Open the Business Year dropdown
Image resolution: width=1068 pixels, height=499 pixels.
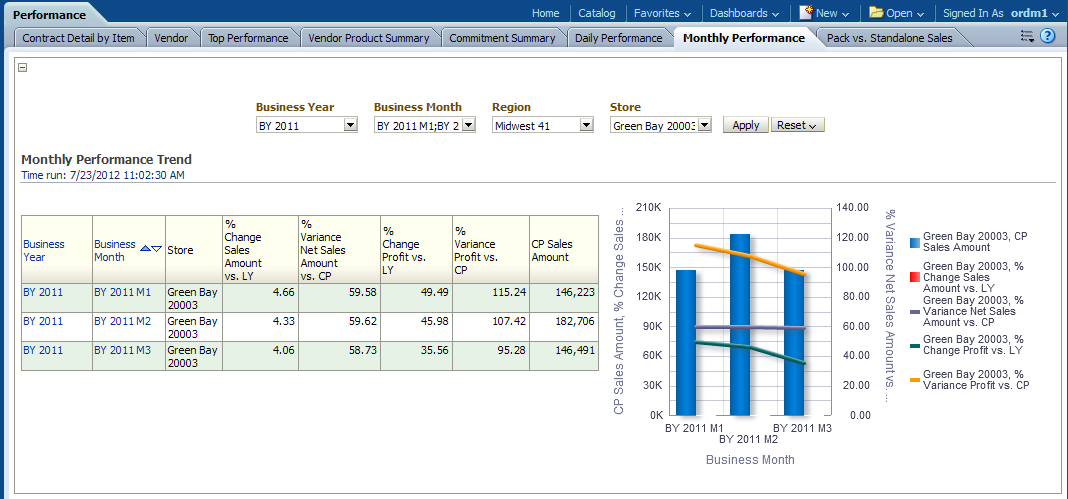pos(350,125)
